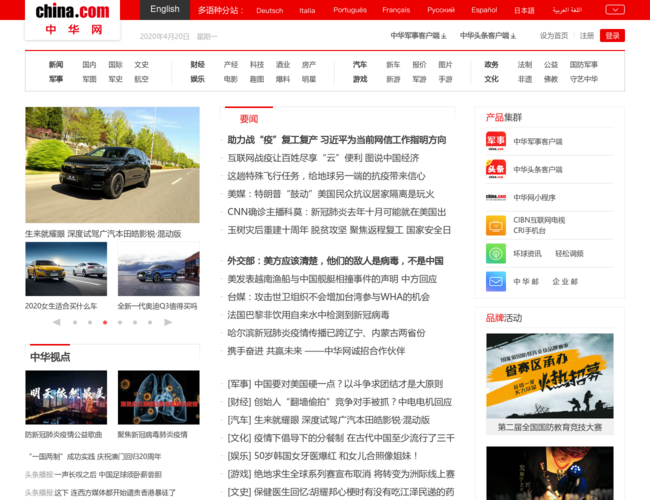
Task: Click the red 登录 login button
Action: pyautogui.click(x=612, y=36)
